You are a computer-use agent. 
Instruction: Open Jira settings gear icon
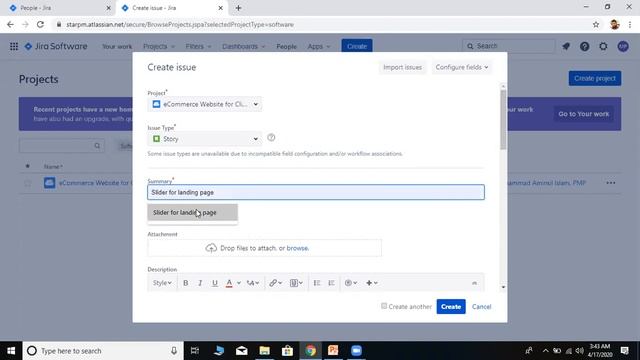click(x=603, y=47)
